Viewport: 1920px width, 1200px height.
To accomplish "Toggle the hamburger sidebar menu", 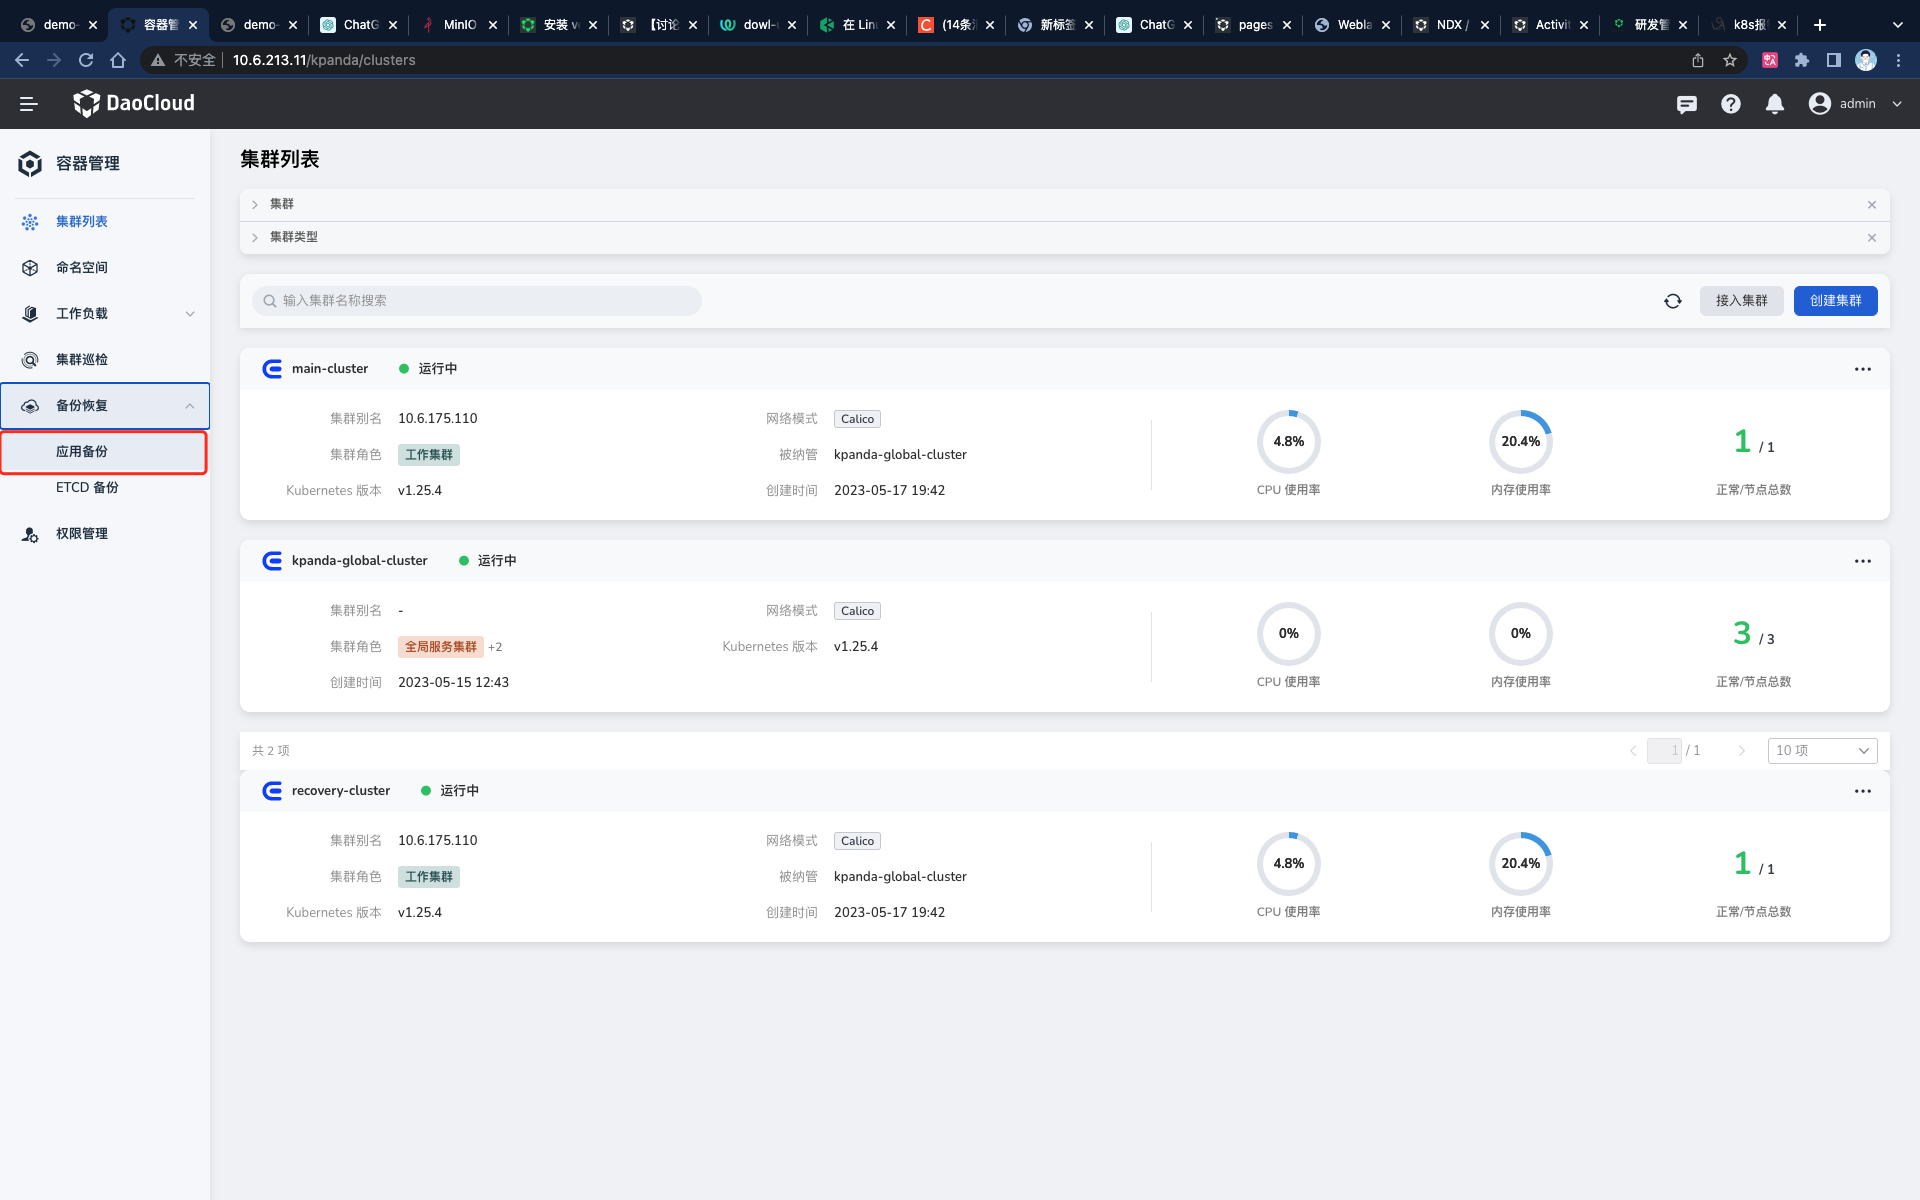I will (28, 104).
